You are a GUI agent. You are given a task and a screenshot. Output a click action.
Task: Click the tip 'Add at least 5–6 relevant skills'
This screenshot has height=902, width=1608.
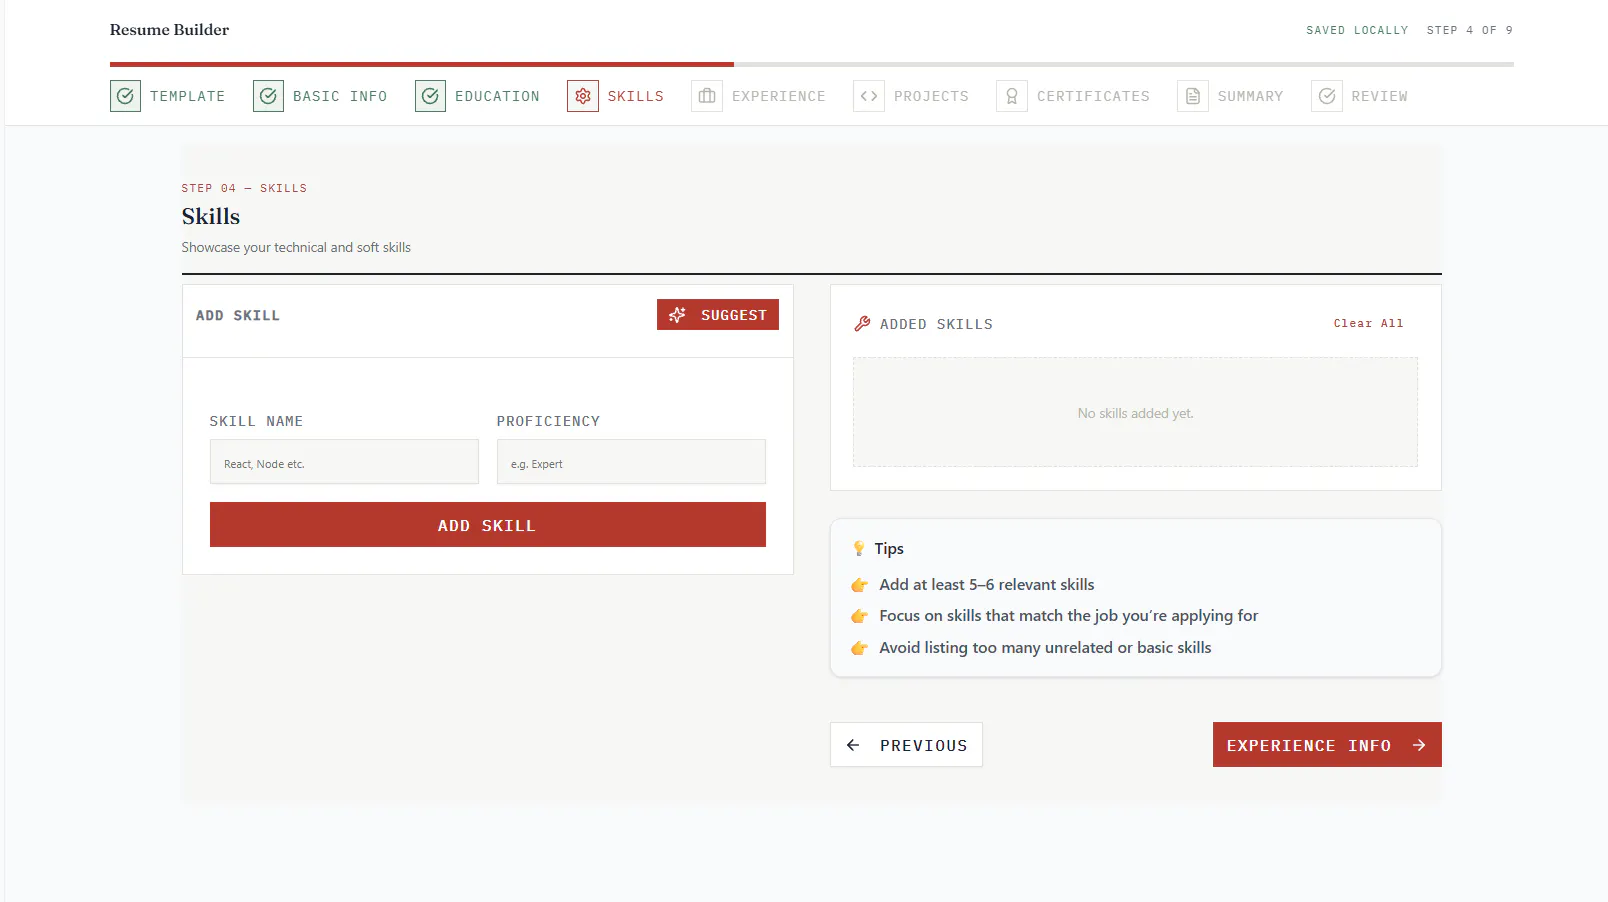986,585
